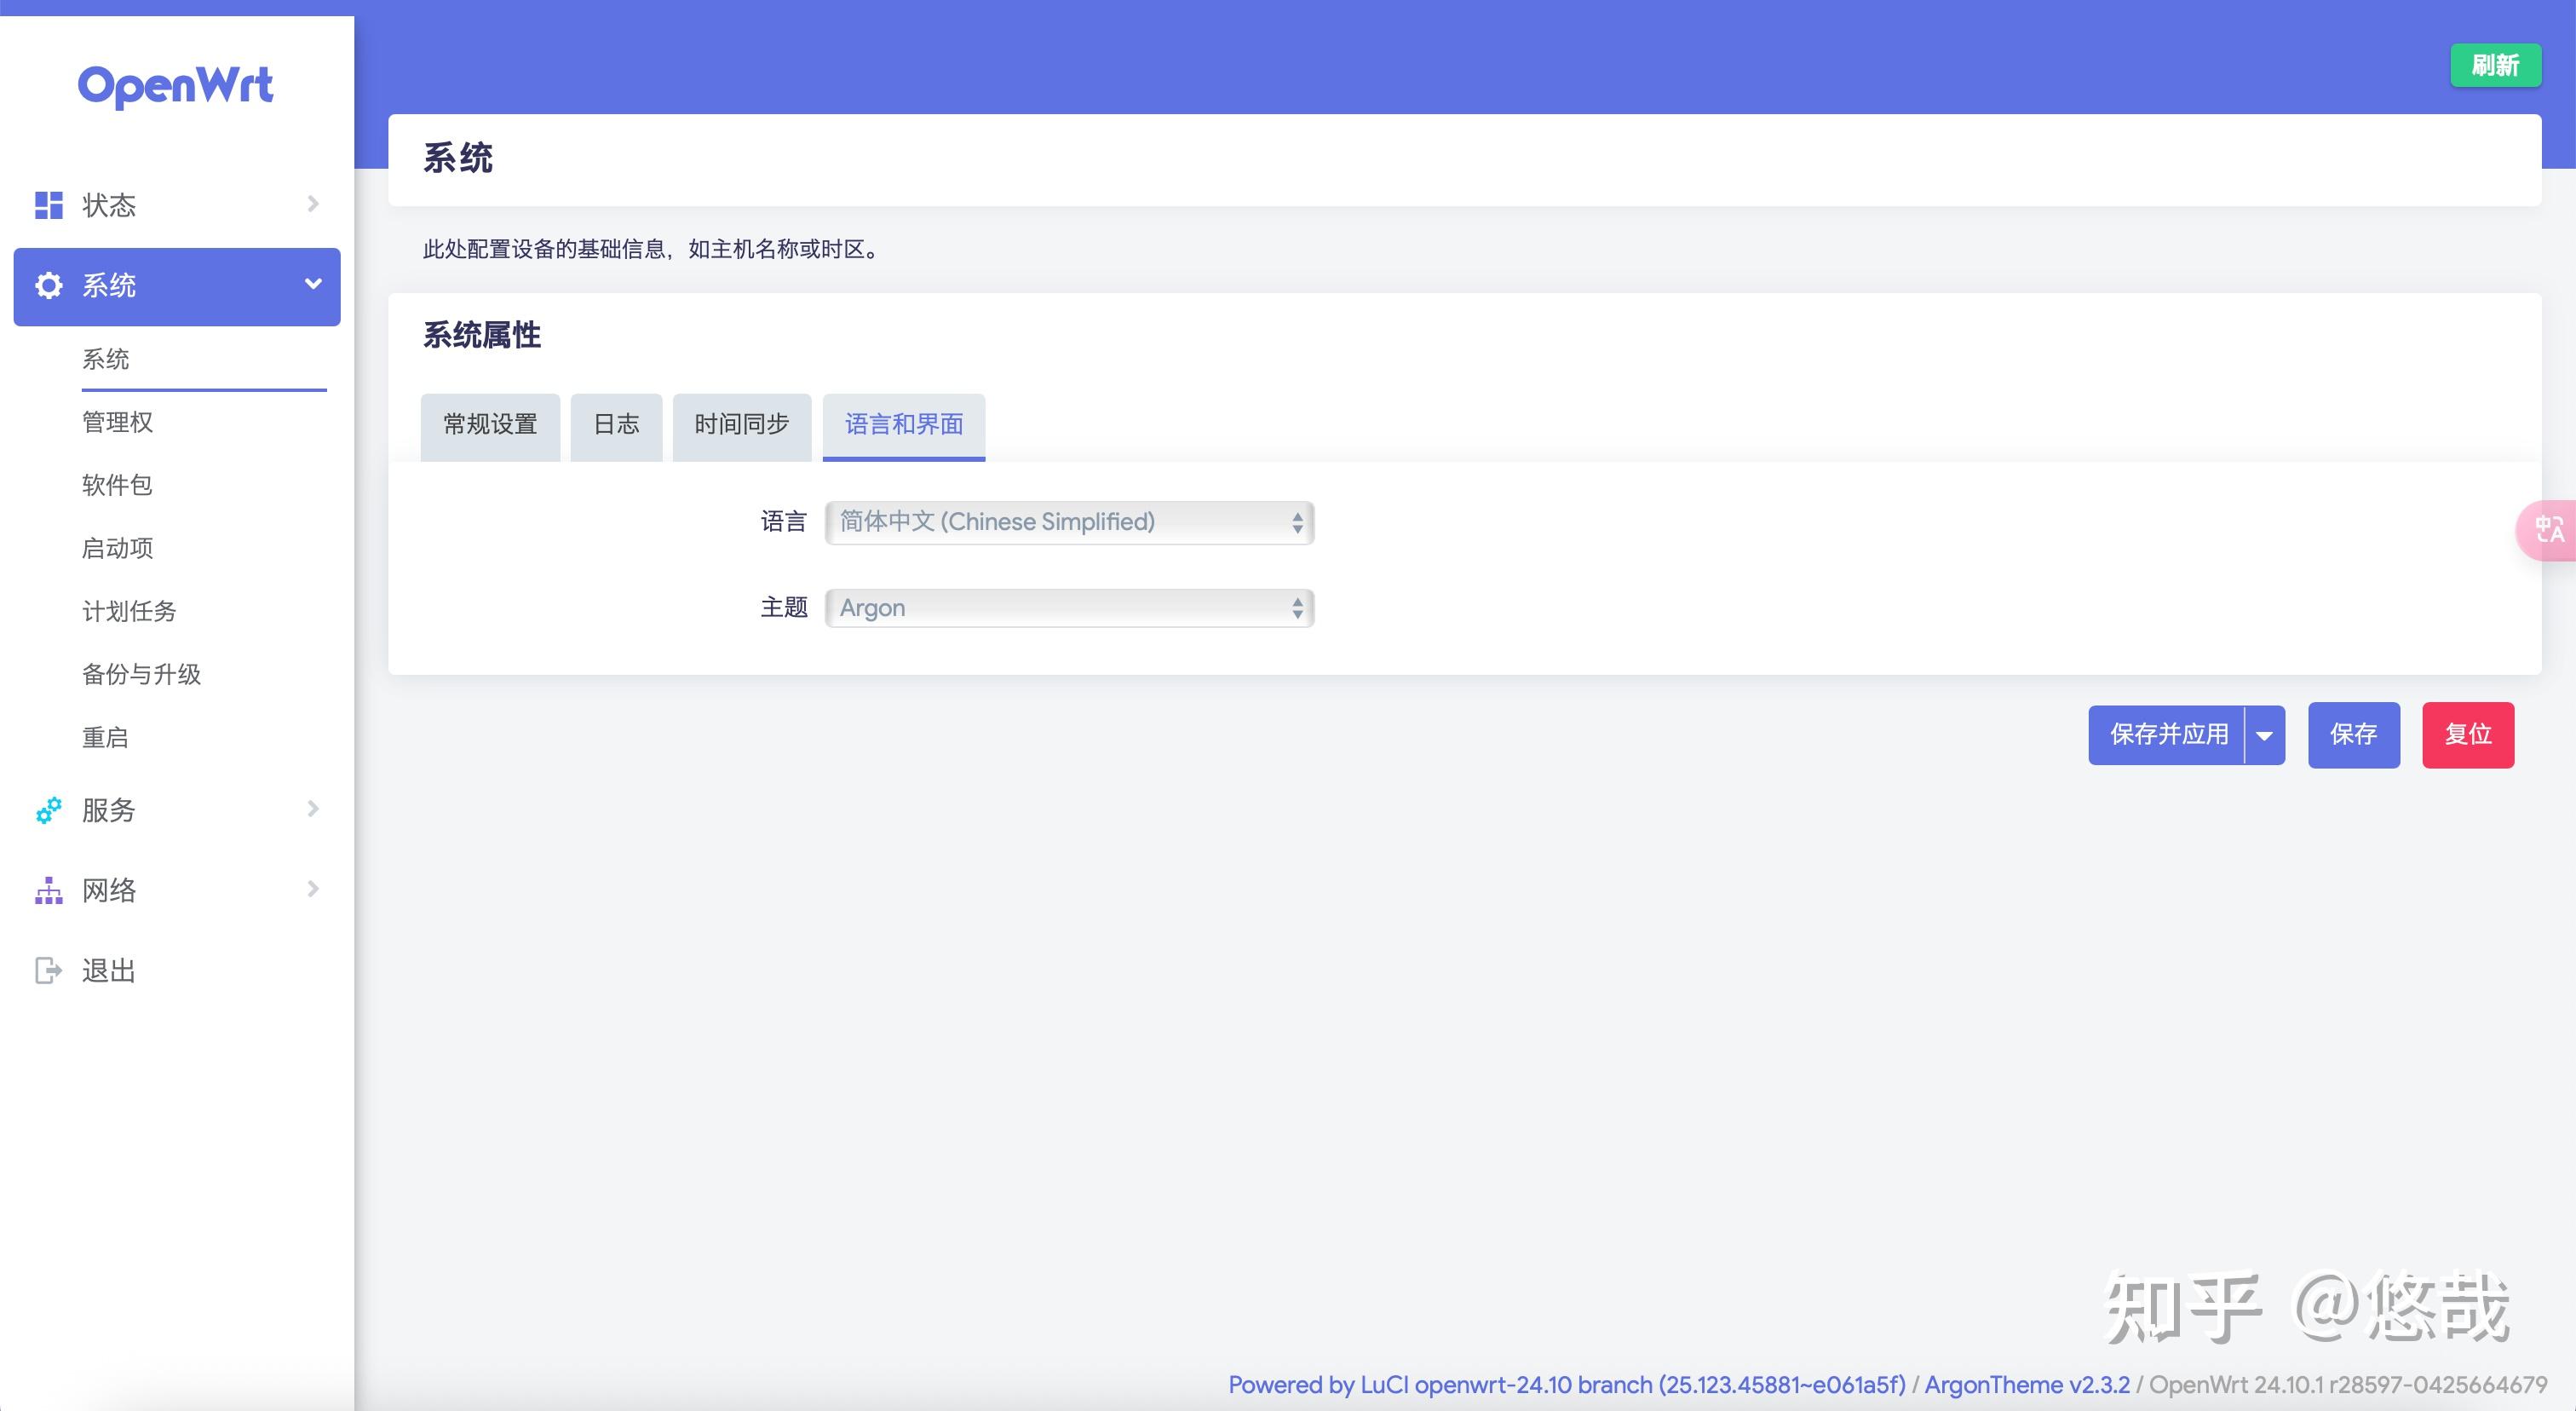
Task: Open the 语言 language dropdown
Action: tap(1068, 521)
